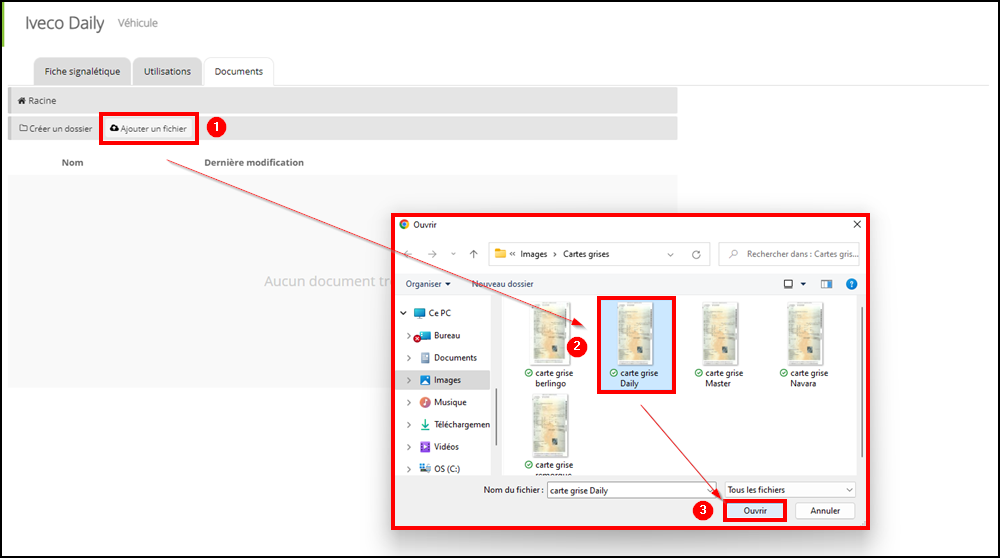Click the file list vertical scrollbar
Viewport: 1000px width, 558px height.
point(862,383)
